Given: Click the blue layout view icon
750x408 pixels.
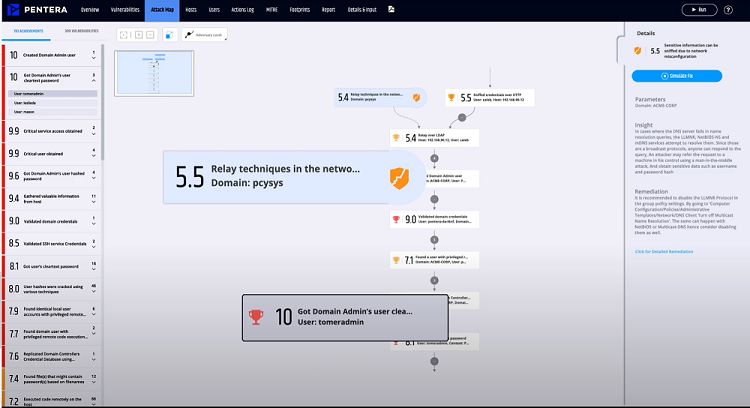Looking at the screenshot, I should [x=167, y=34].
